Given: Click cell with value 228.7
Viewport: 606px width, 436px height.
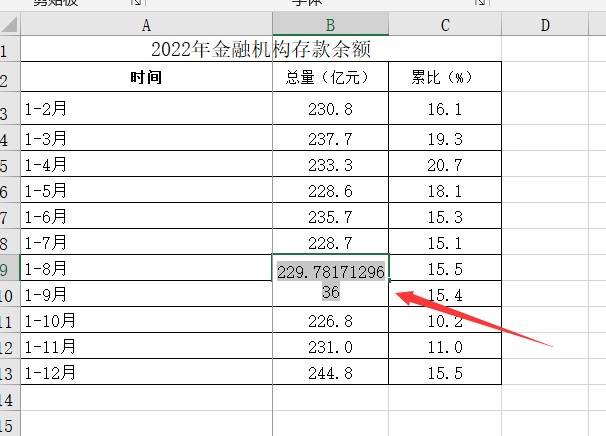Looking at the screenshot, I should (x=330, y=242).
